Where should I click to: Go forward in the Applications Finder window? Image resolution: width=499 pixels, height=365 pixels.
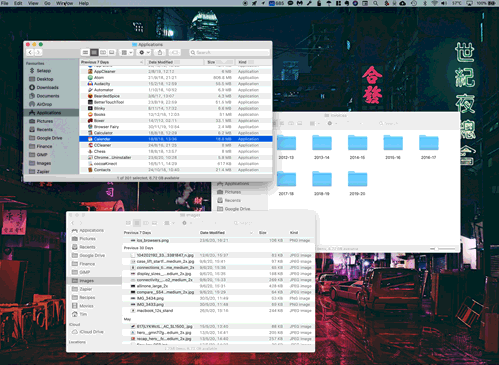[38, 52]
